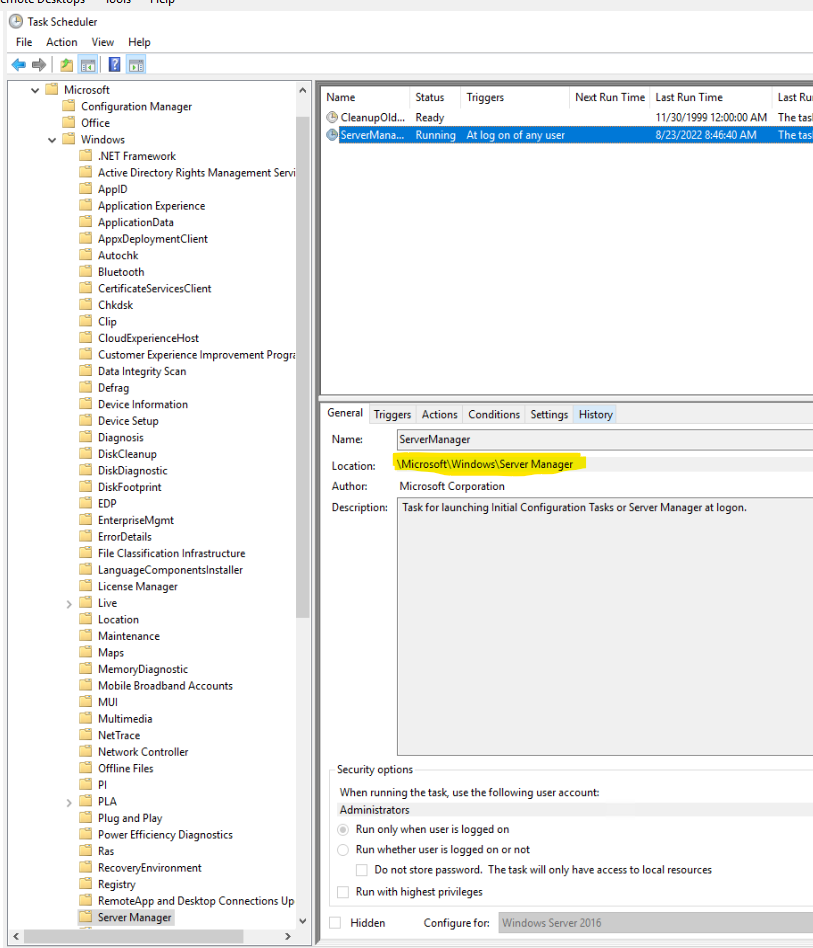This screenshot has height=948, width=813.
Task: Select the Office folder in the tree
Action: 96,123
